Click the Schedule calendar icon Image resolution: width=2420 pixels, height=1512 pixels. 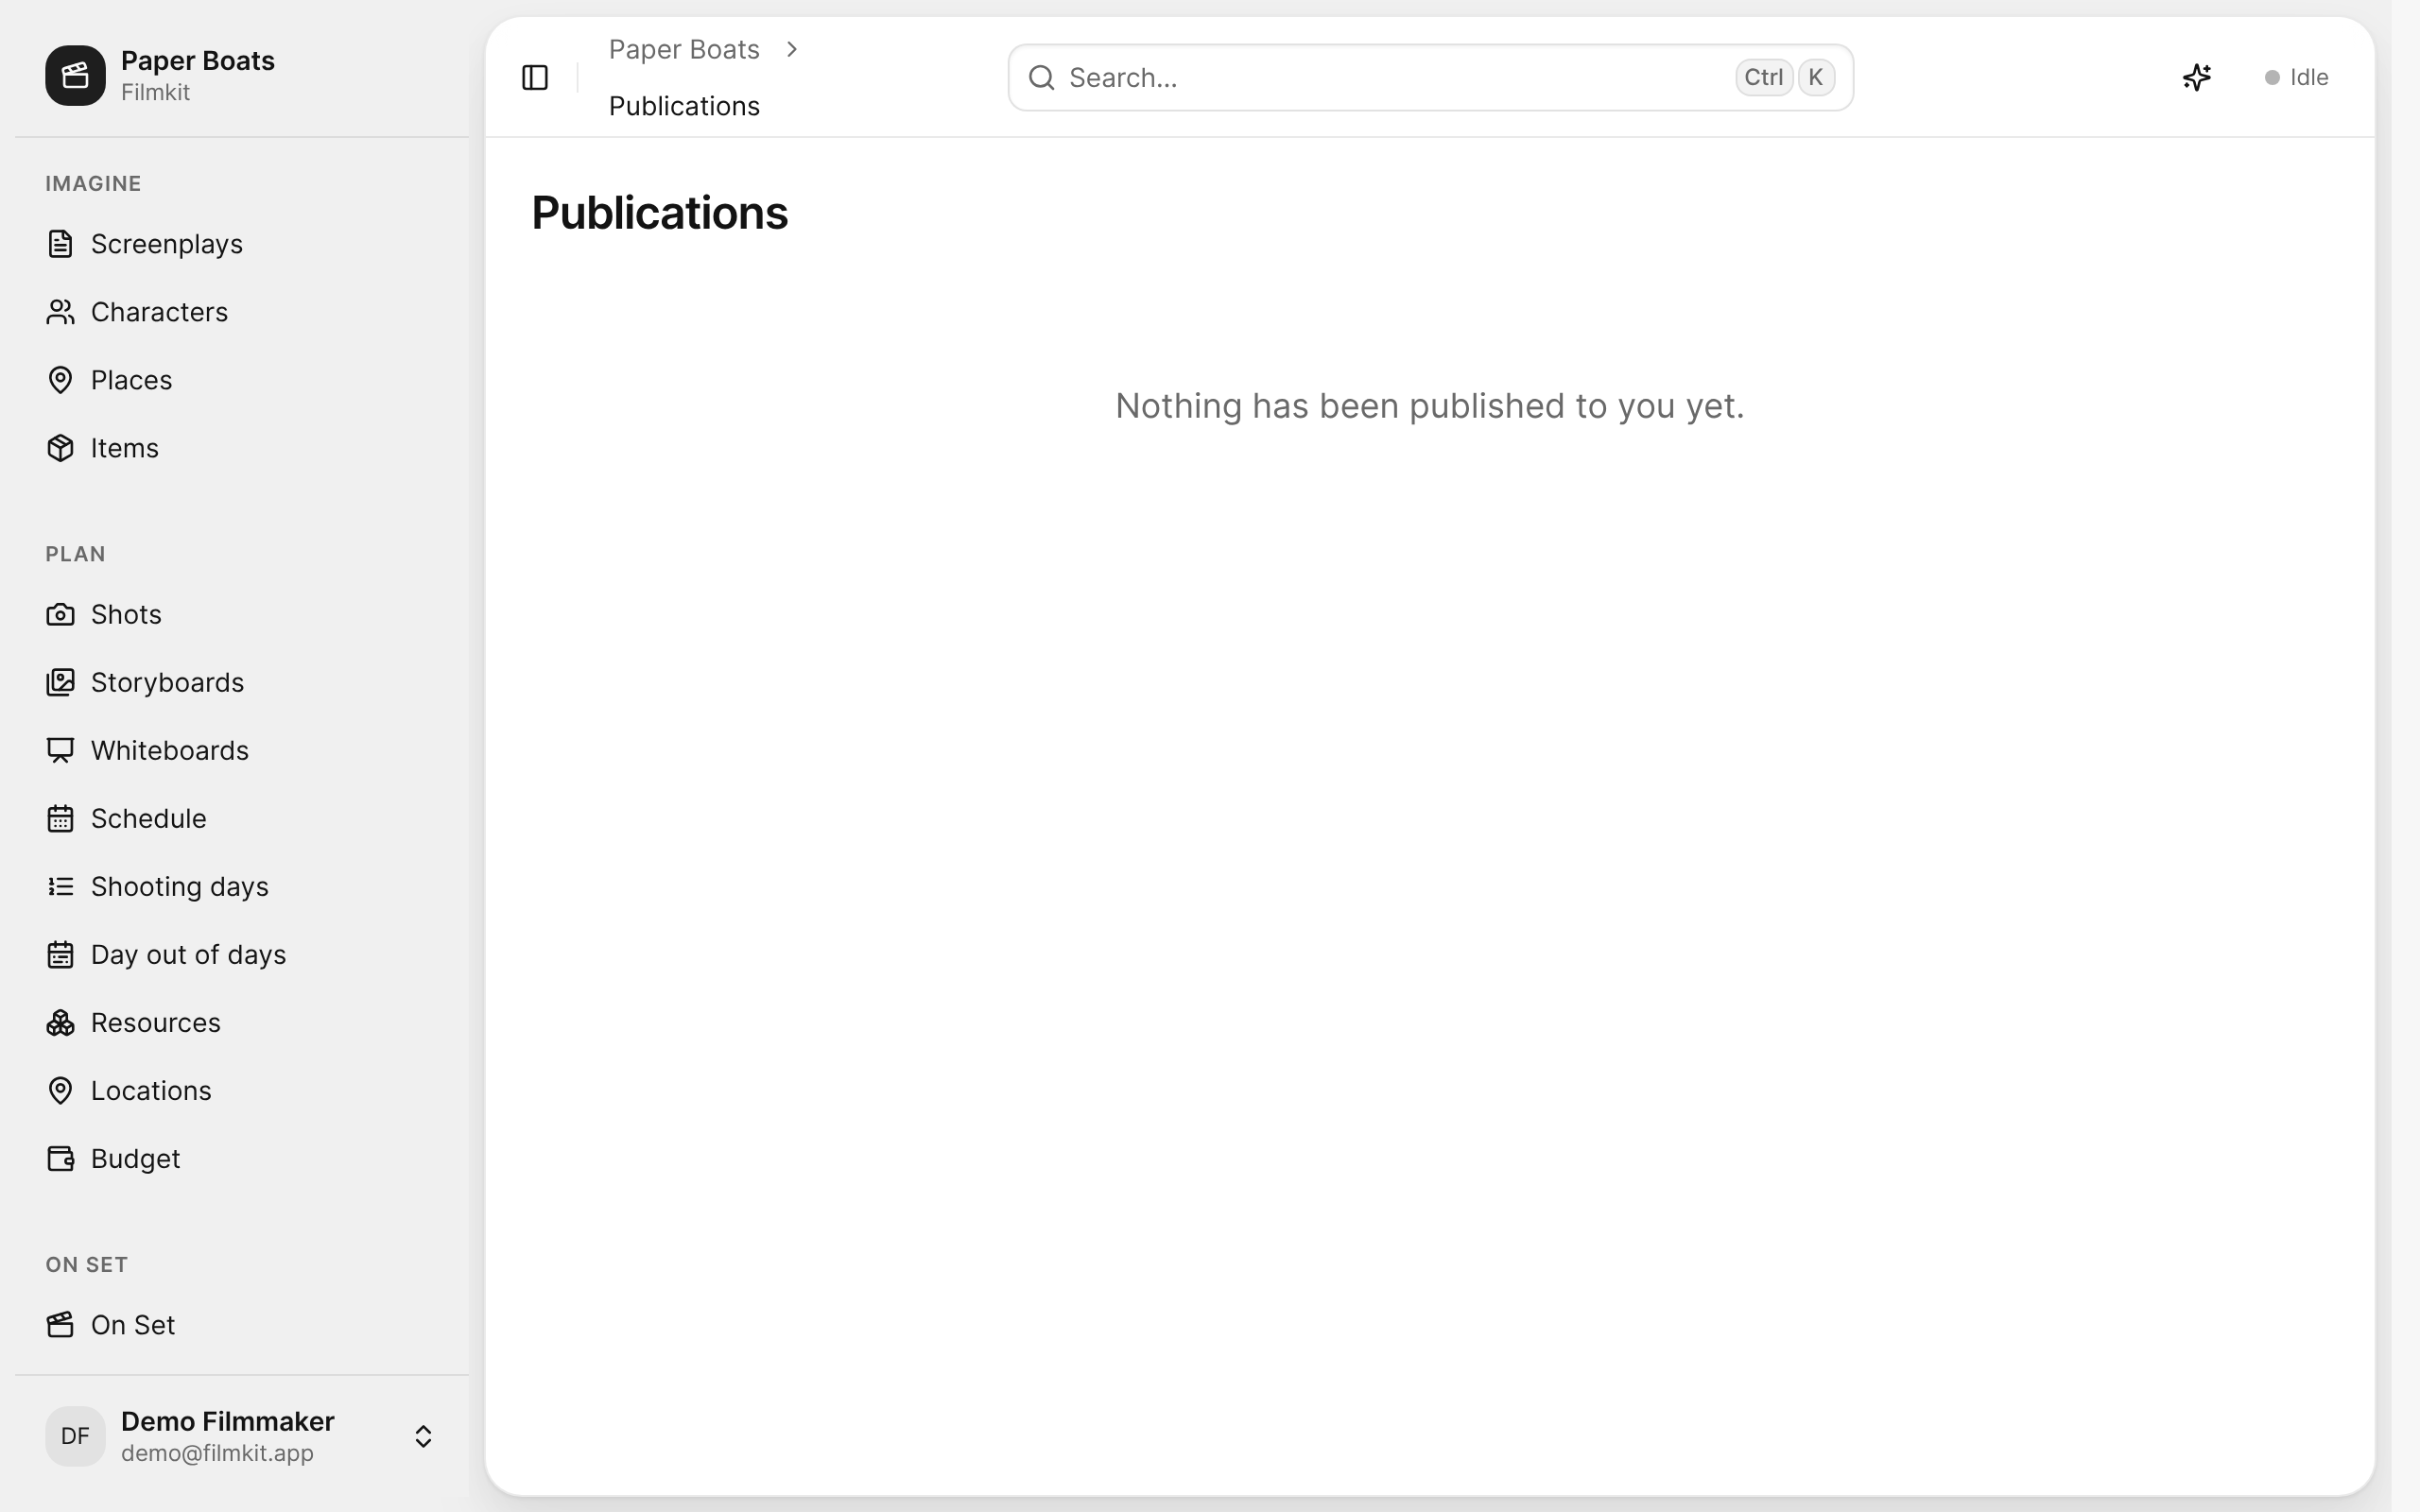tap(60, 818)
